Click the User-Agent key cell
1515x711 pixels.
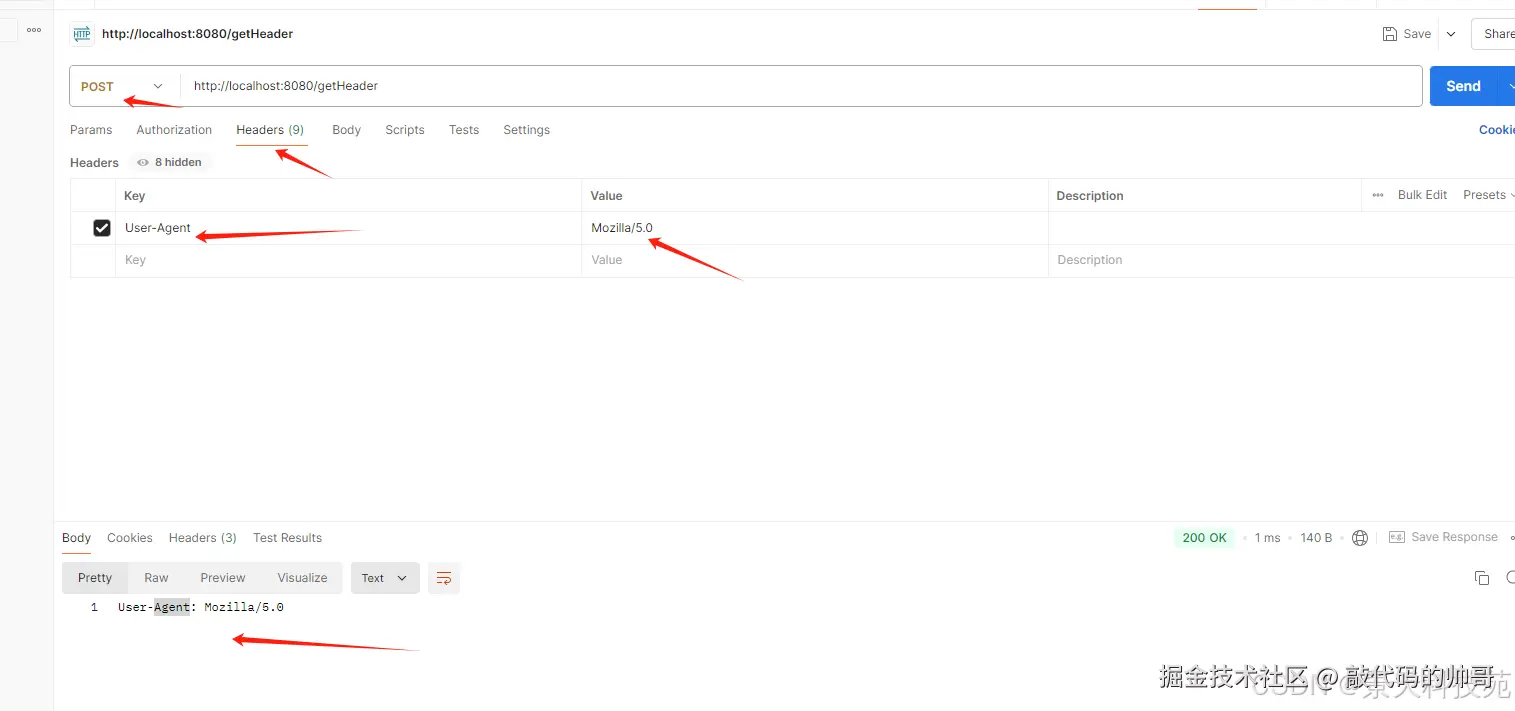coord(348,228)
